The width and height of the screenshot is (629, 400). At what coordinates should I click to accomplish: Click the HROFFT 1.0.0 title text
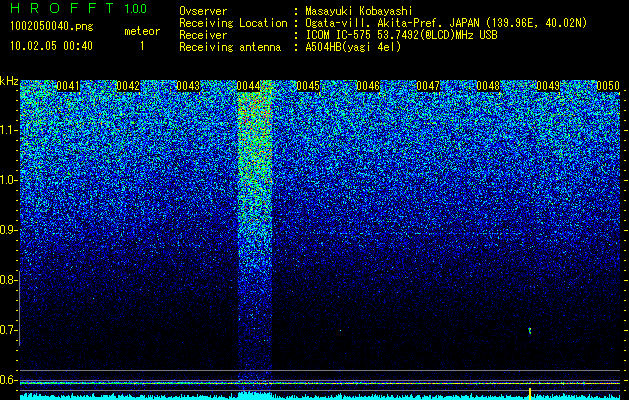coord(79,8)
